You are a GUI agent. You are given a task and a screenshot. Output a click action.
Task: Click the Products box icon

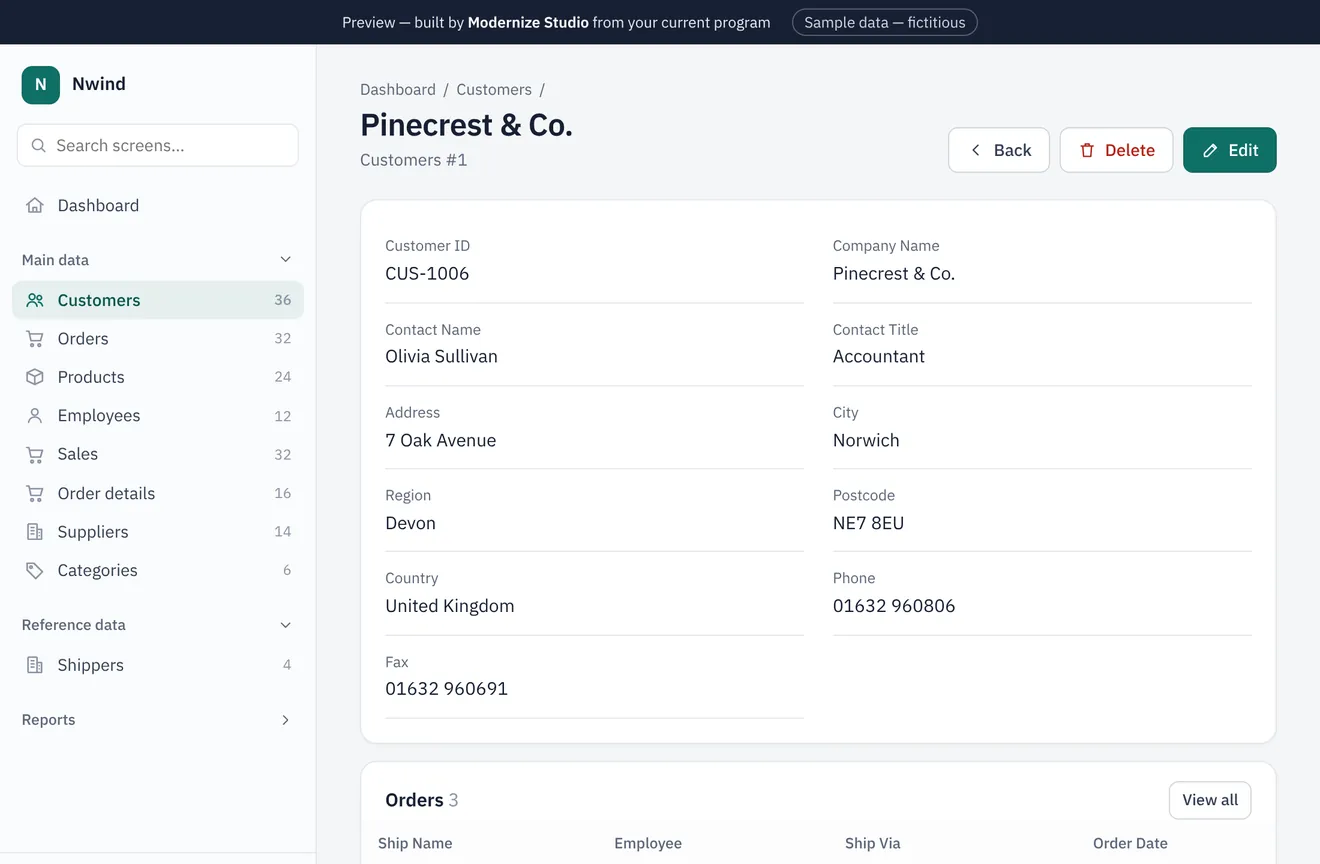pos(35,377)
